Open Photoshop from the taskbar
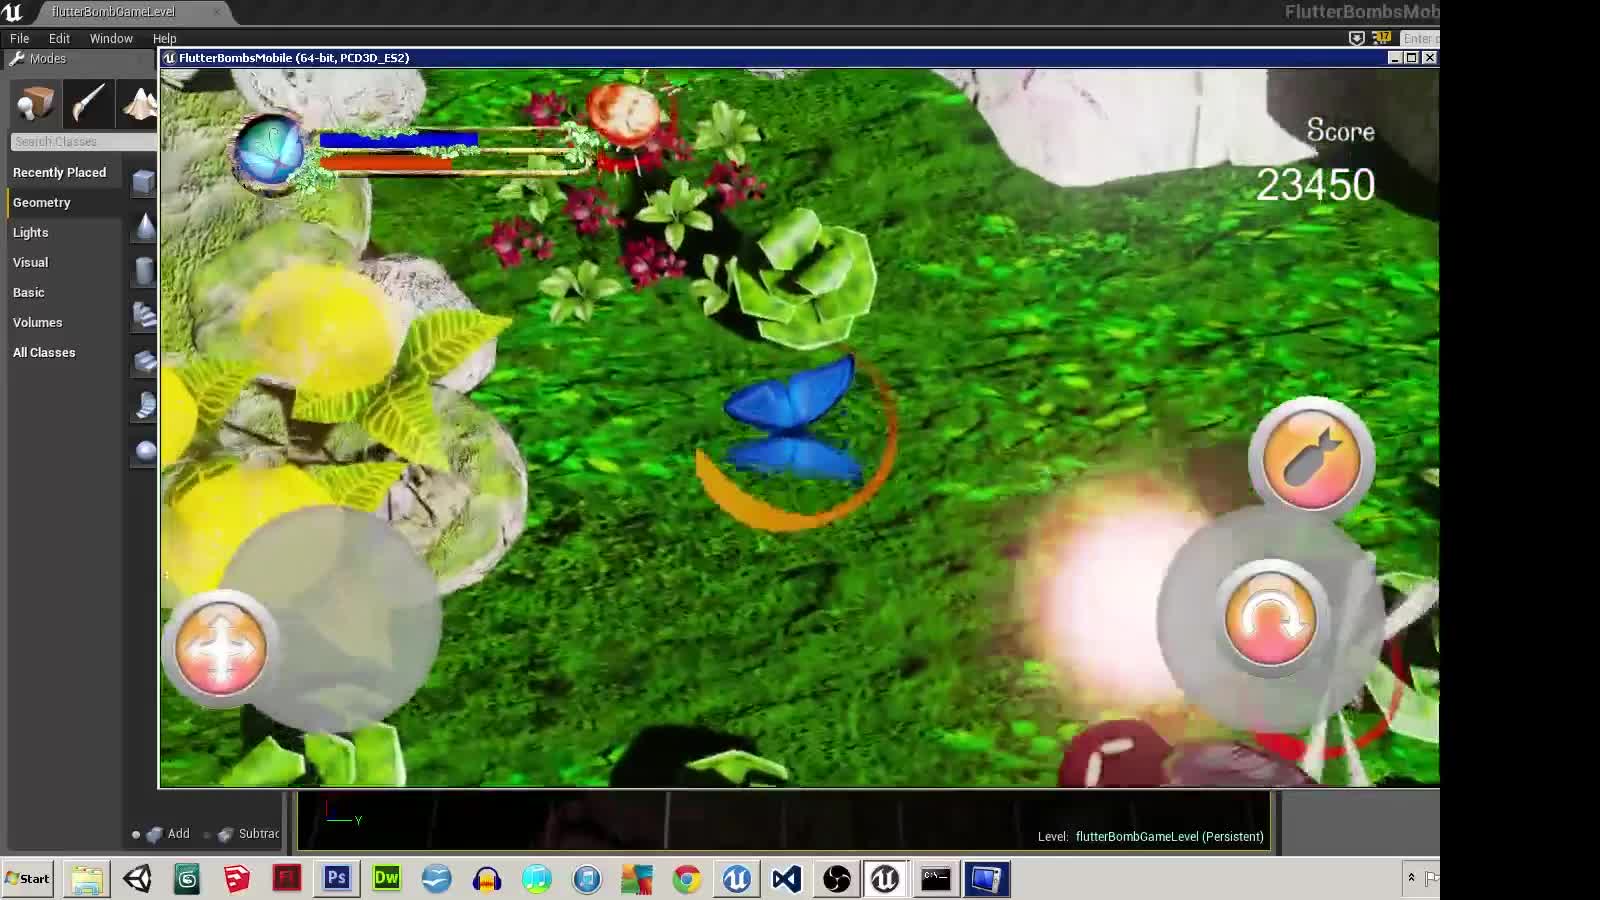The width and height of the screenshot is (1600, 900). tap(337, 879)
